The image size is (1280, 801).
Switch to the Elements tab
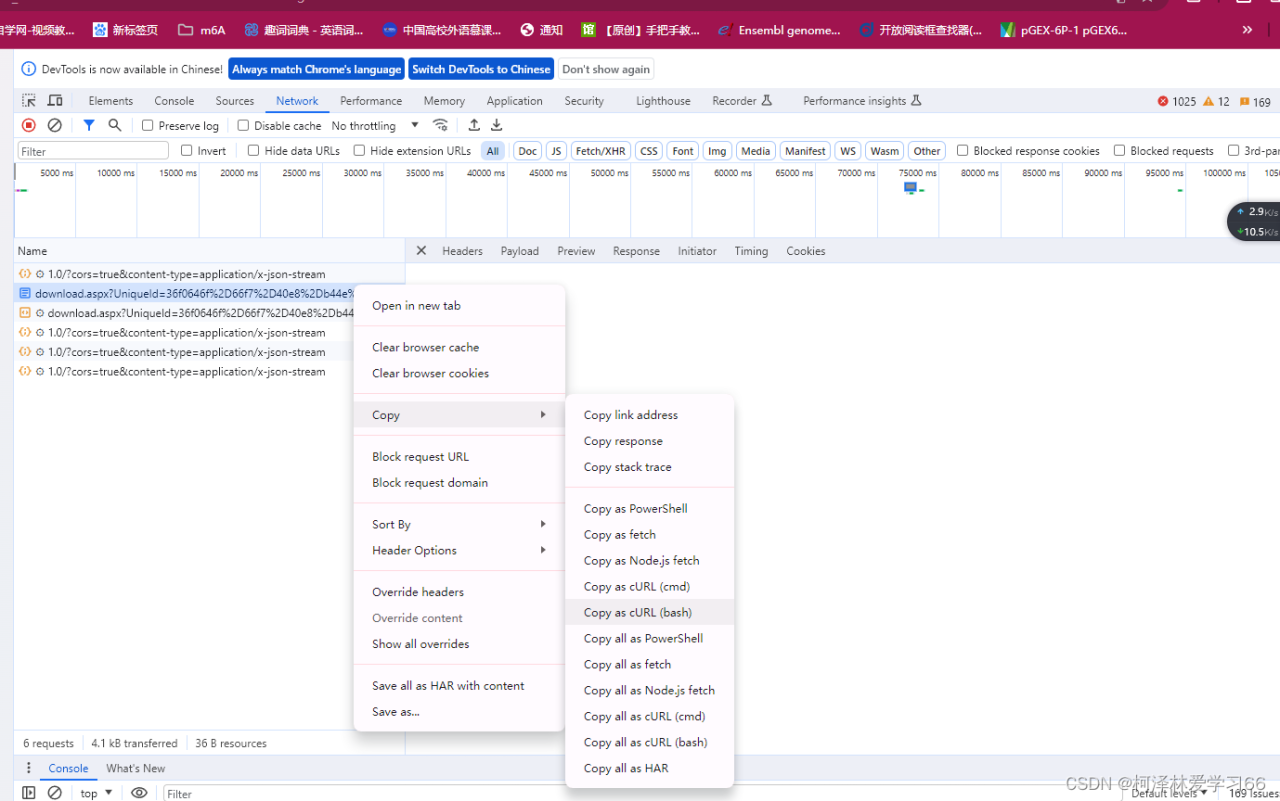point(110,101)
